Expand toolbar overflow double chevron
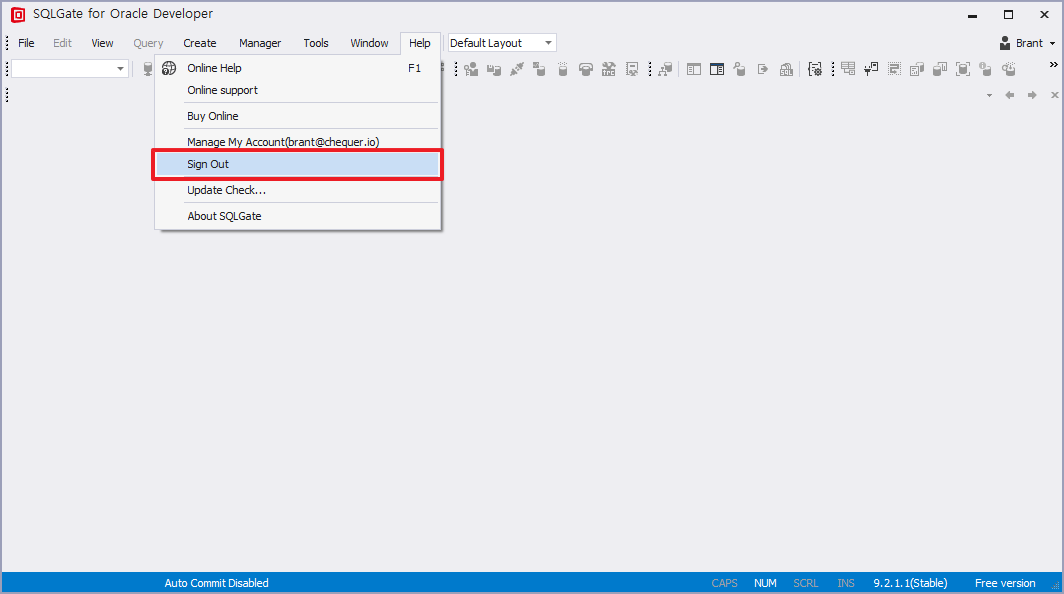Screen dimensions: 1064x594 pyautogui.click(x=1053, y=65)
